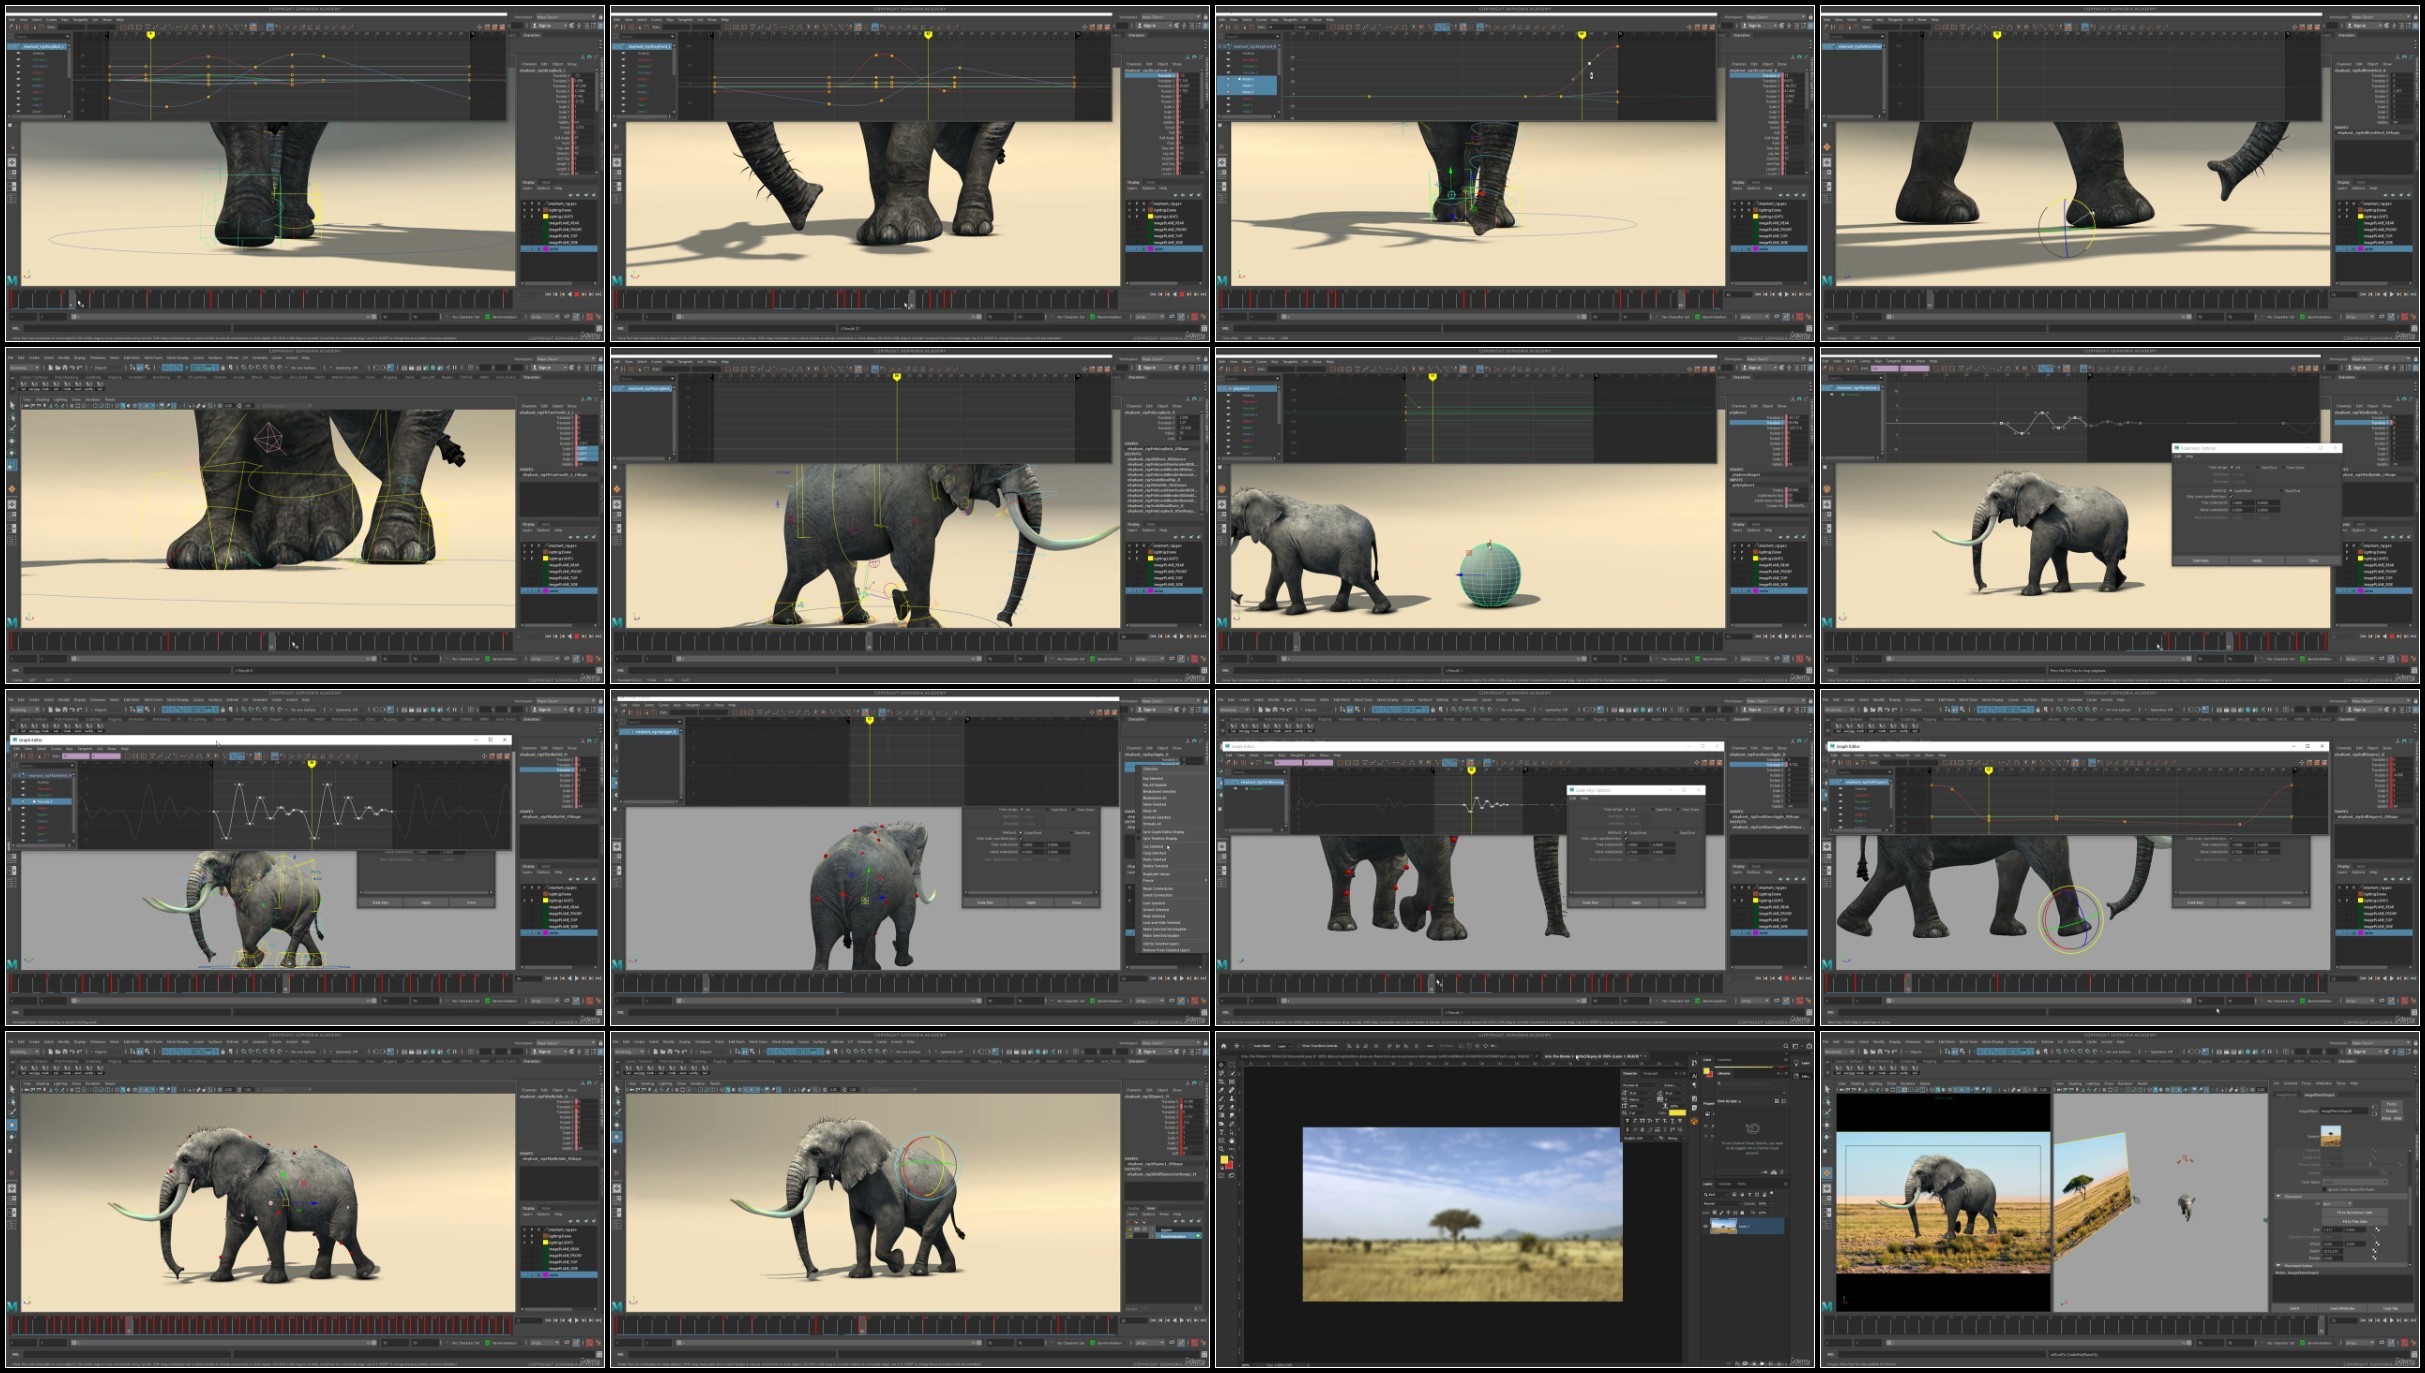
Task: Choose Rotate tool in red-dotted walking elephant screenshot
Action: (x=12, y=1137)
